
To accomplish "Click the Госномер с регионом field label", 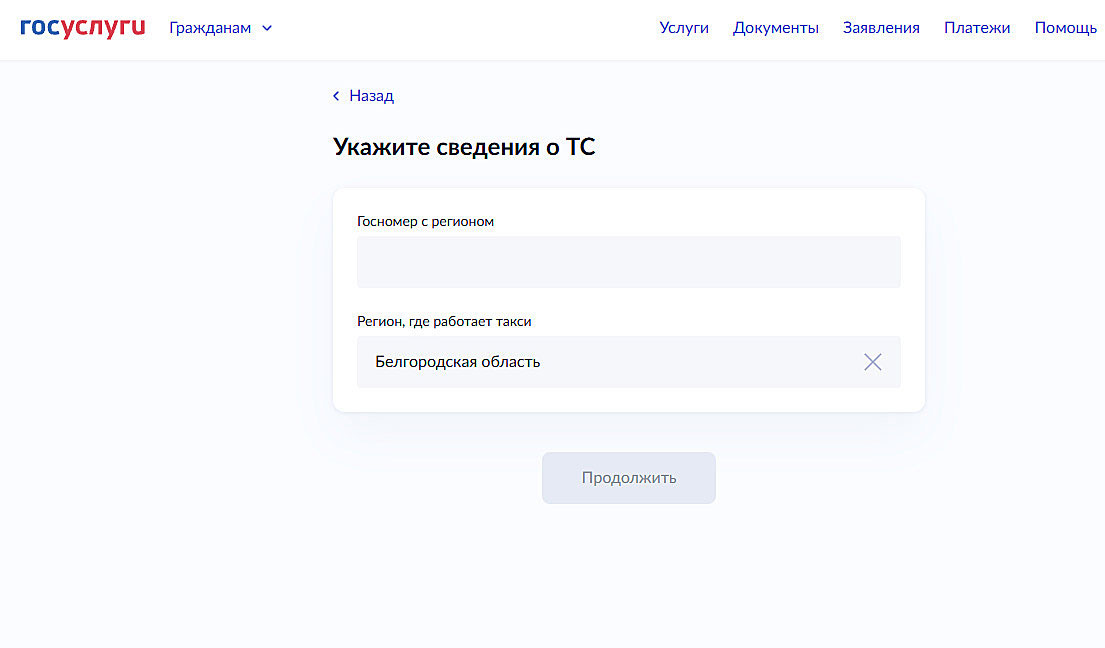I will pos(424,221).
